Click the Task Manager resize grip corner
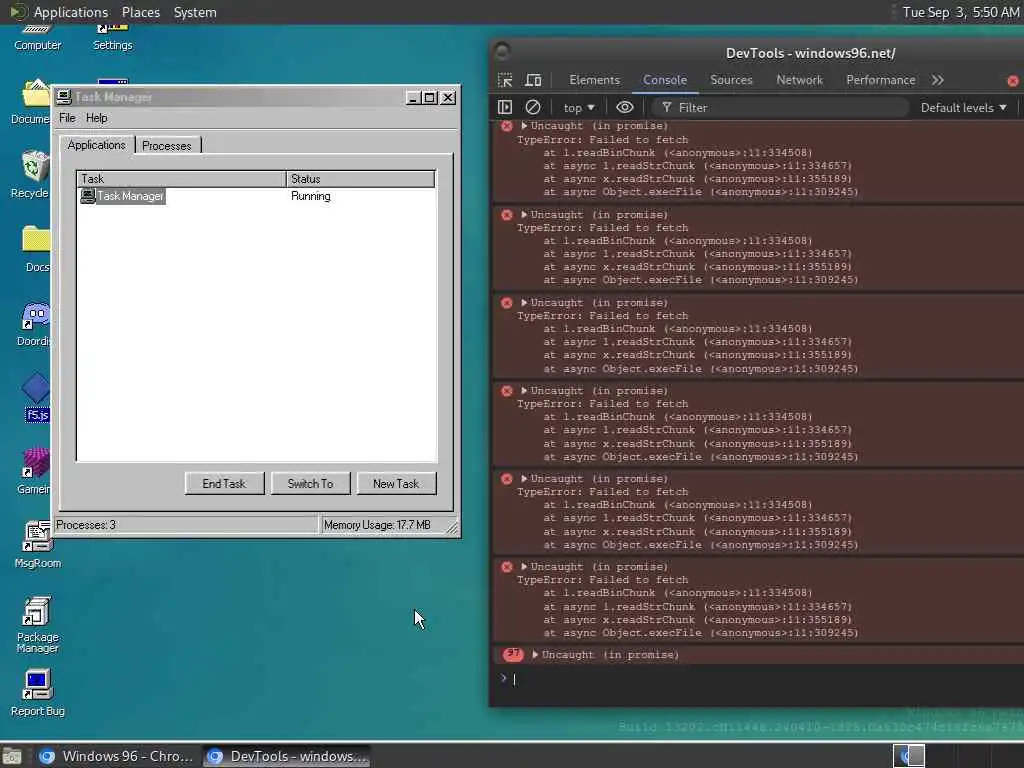 pos(452,528)
